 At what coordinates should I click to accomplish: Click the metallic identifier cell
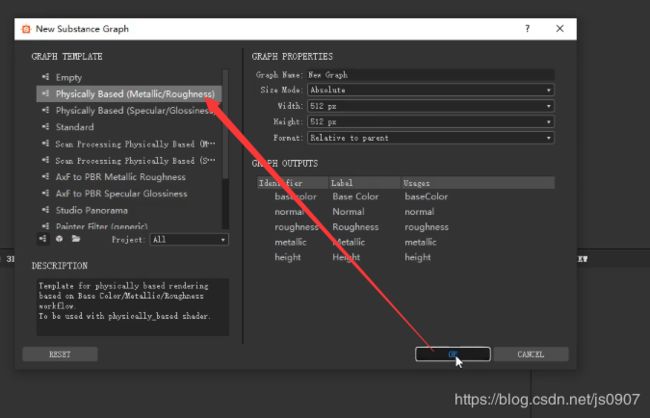click(290, 242)
